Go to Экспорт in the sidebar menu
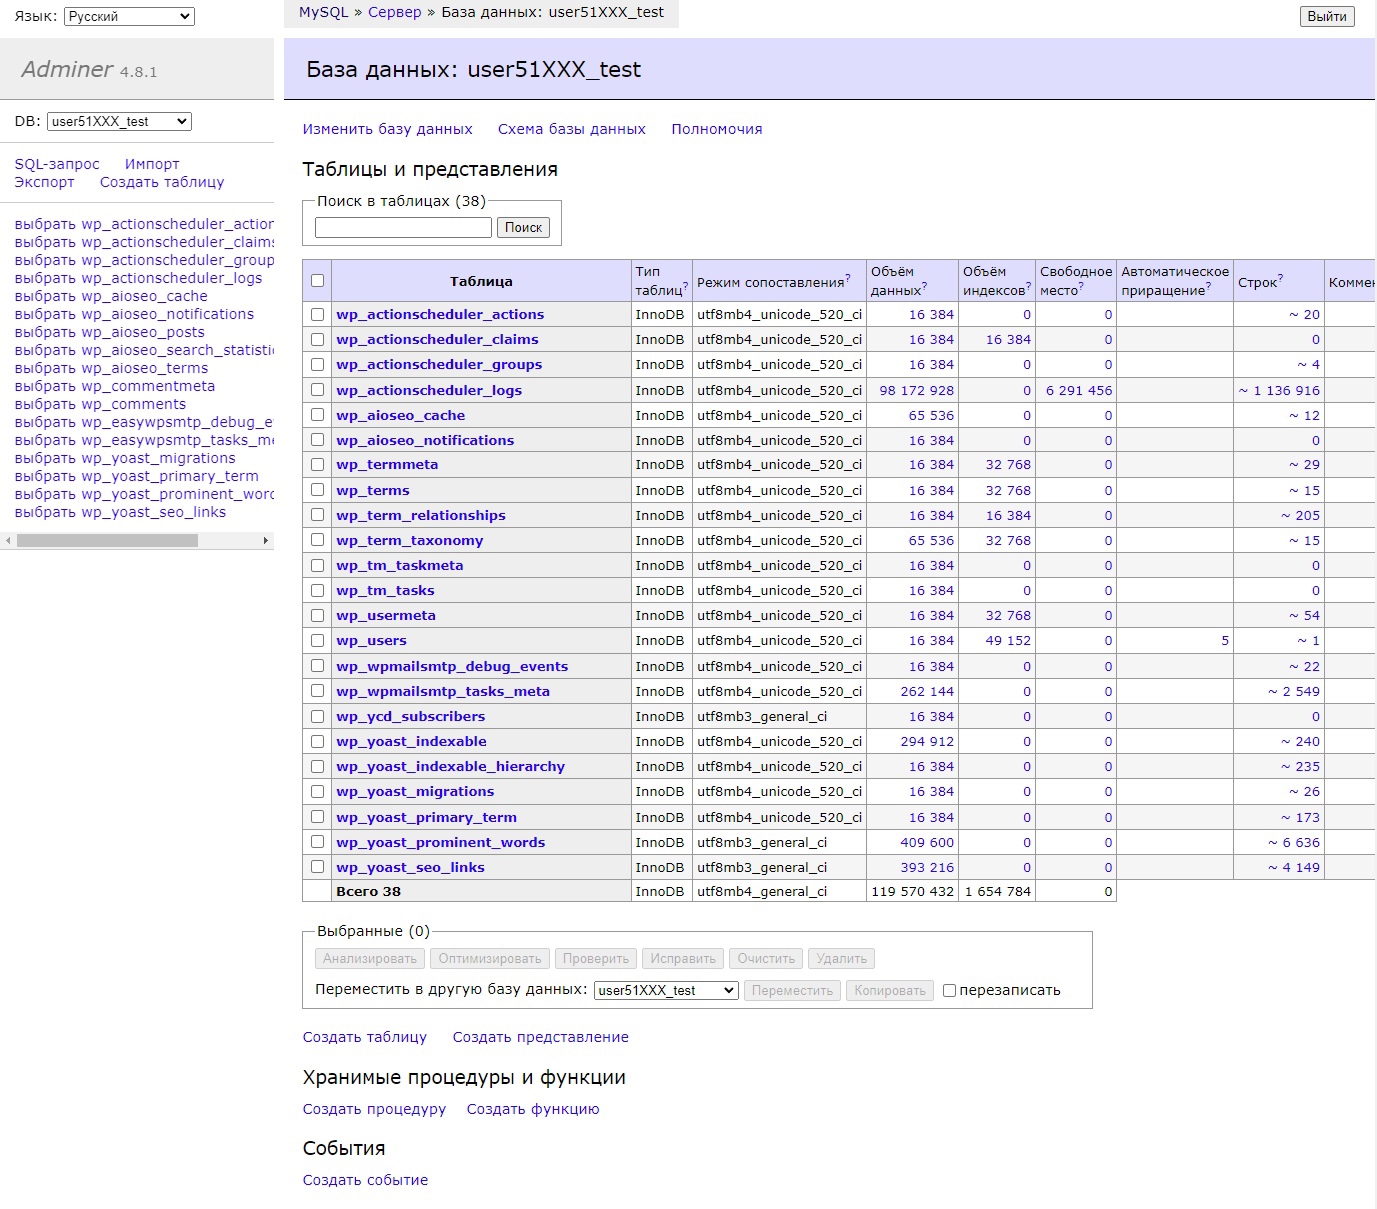 point(44,182)
